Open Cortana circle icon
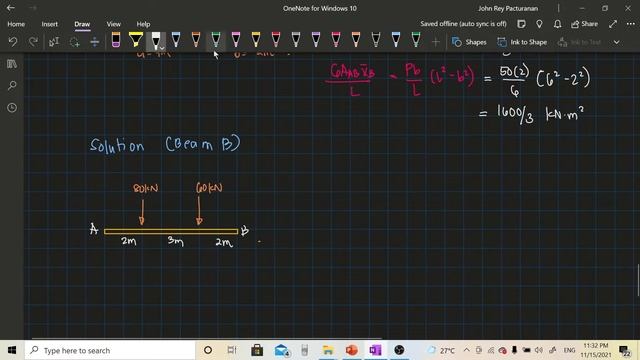The height and width of the screenshot is (360, 640). coord(208,350)
